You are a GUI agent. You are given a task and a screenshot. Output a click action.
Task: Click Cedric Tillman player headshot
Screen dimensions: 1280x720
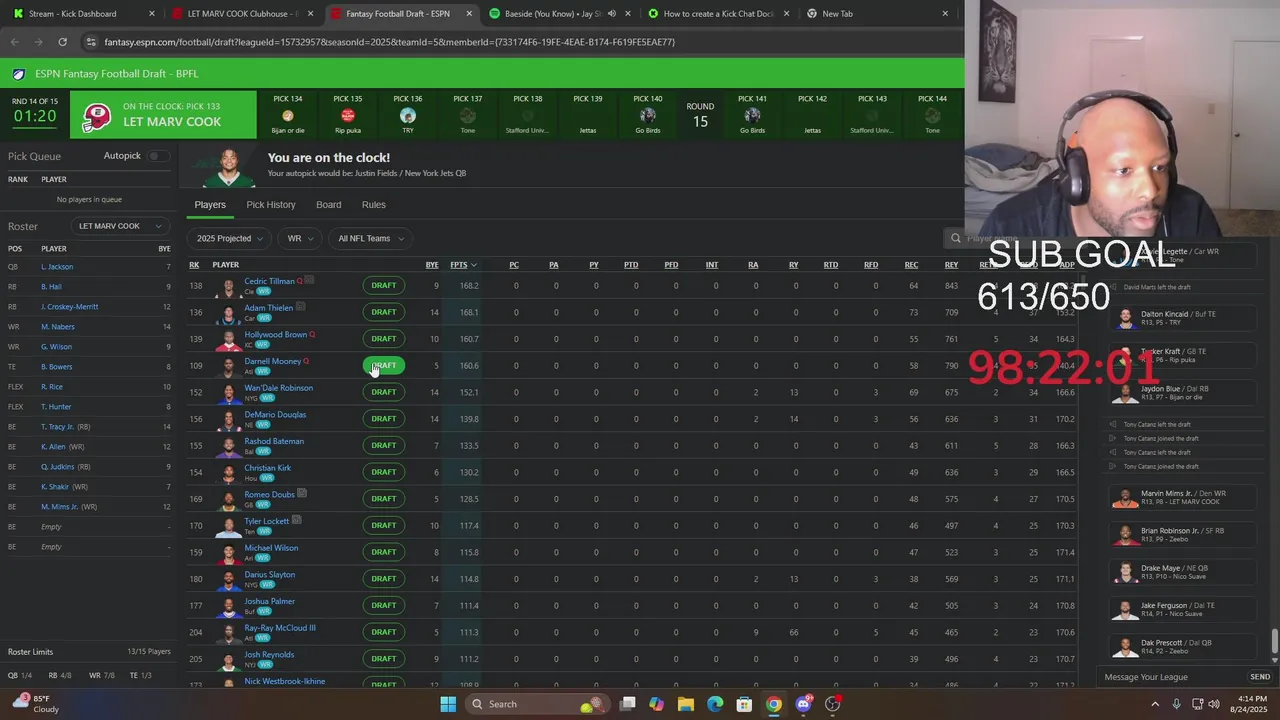click(230, 286)
